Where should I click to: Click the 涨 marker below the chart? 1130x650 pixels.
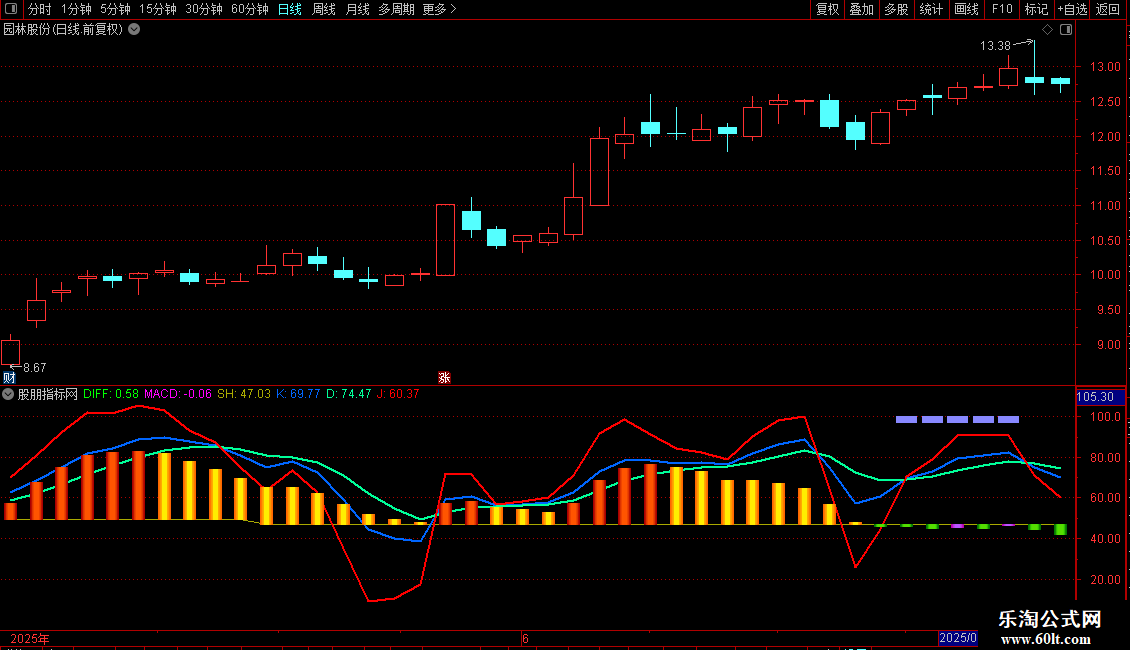(x=444, y=378)
